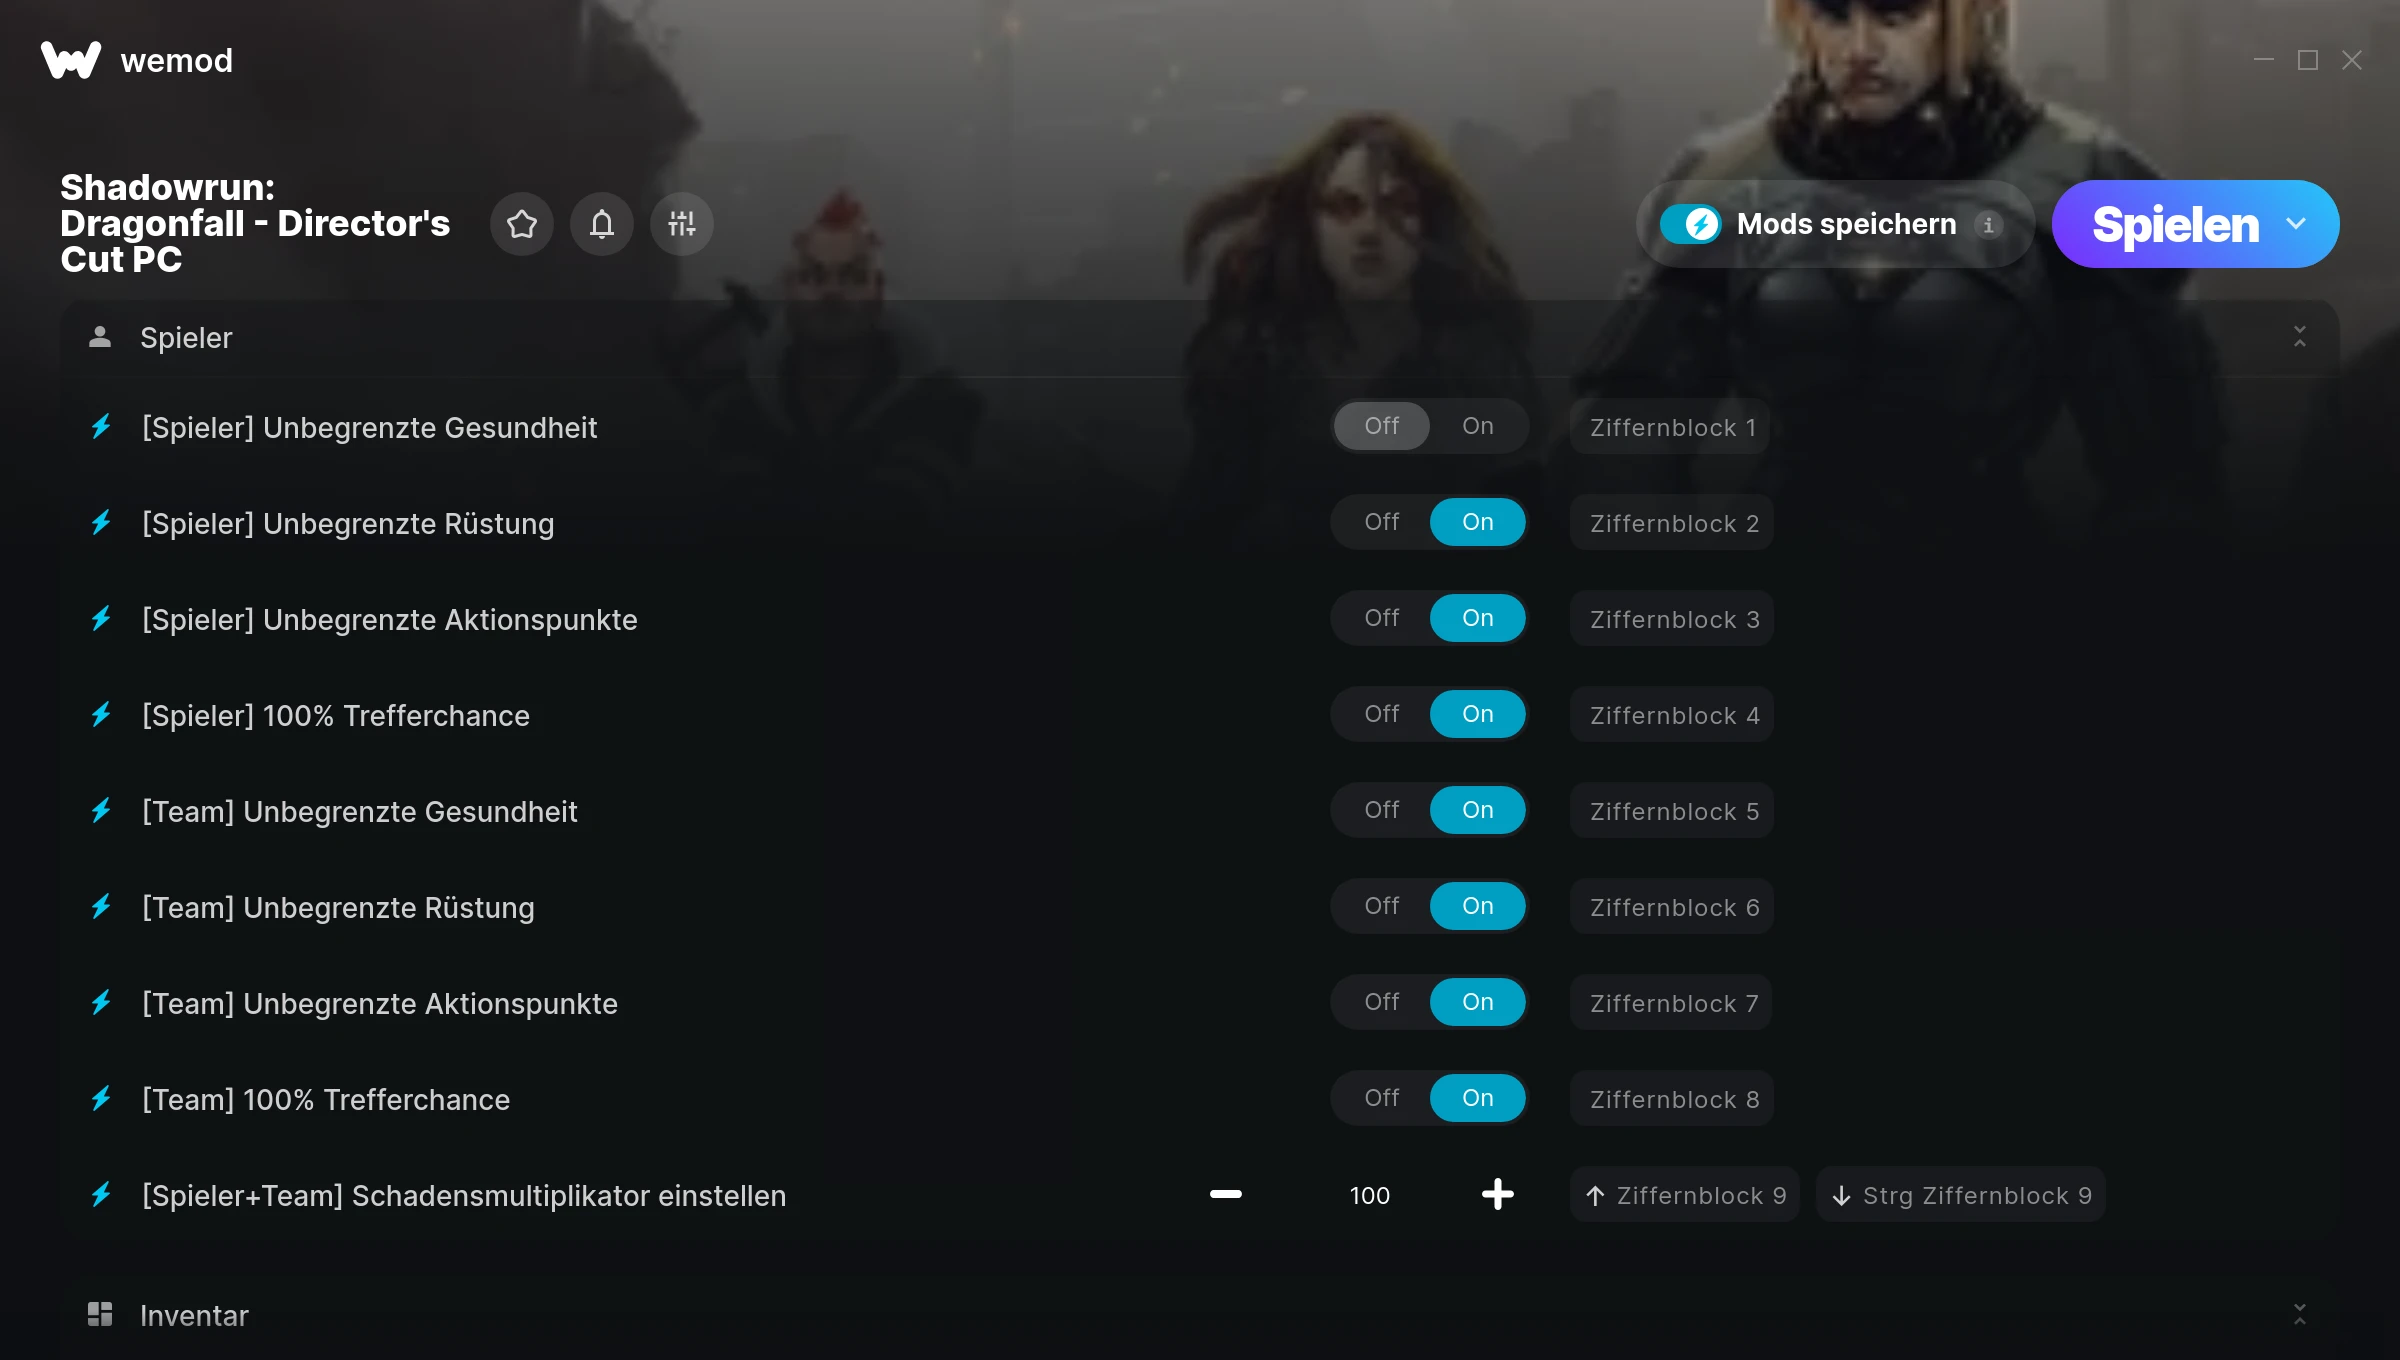Viewport: 2400px width, 1360px height.
Task: Turn on Spieler Unbegrenzte Gesundheit
Action: [1478, 426]
